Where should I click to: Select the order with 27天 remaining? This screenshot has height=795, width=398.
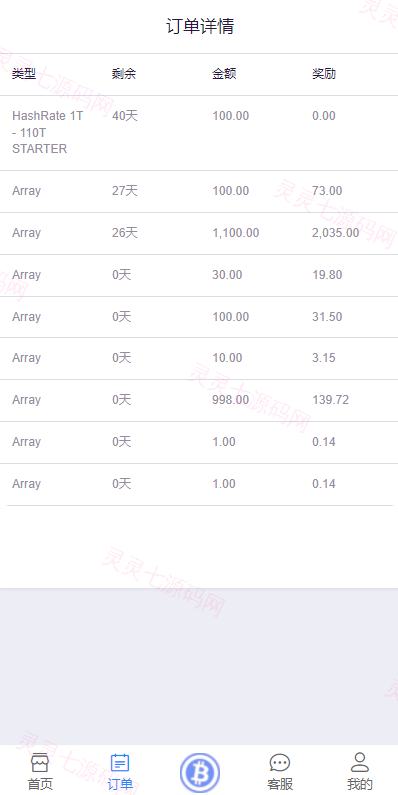(x=199, y=191)
